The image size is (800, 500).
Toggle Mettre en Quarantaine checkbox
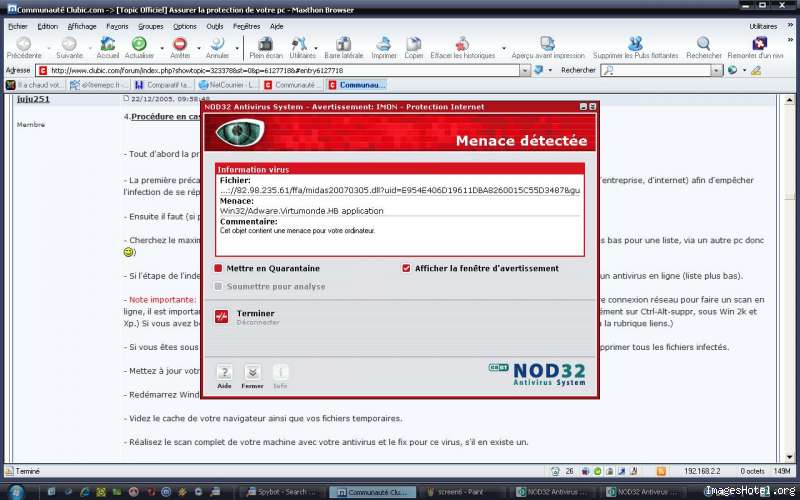218,268
